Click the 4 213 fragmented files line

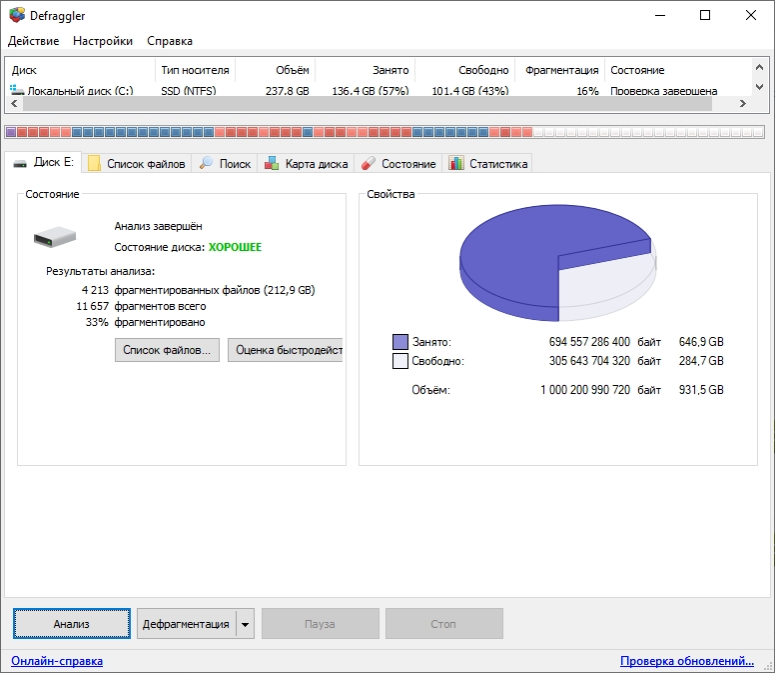coord(198,290)
